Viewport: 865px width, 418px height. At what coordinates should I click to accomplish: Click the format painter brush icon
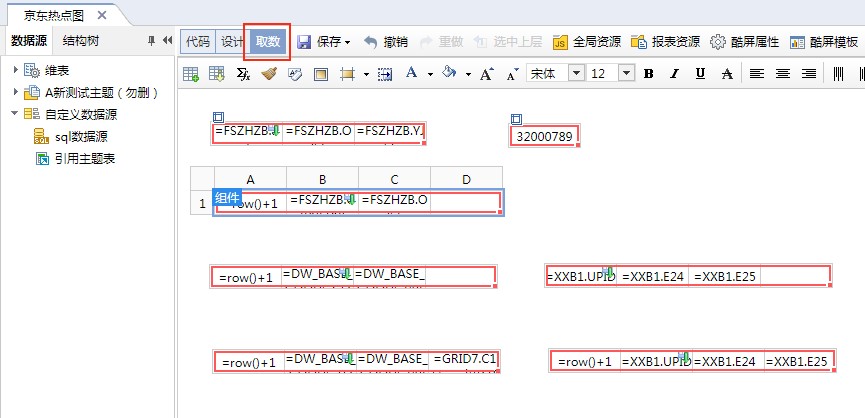[x=268, y=74]
